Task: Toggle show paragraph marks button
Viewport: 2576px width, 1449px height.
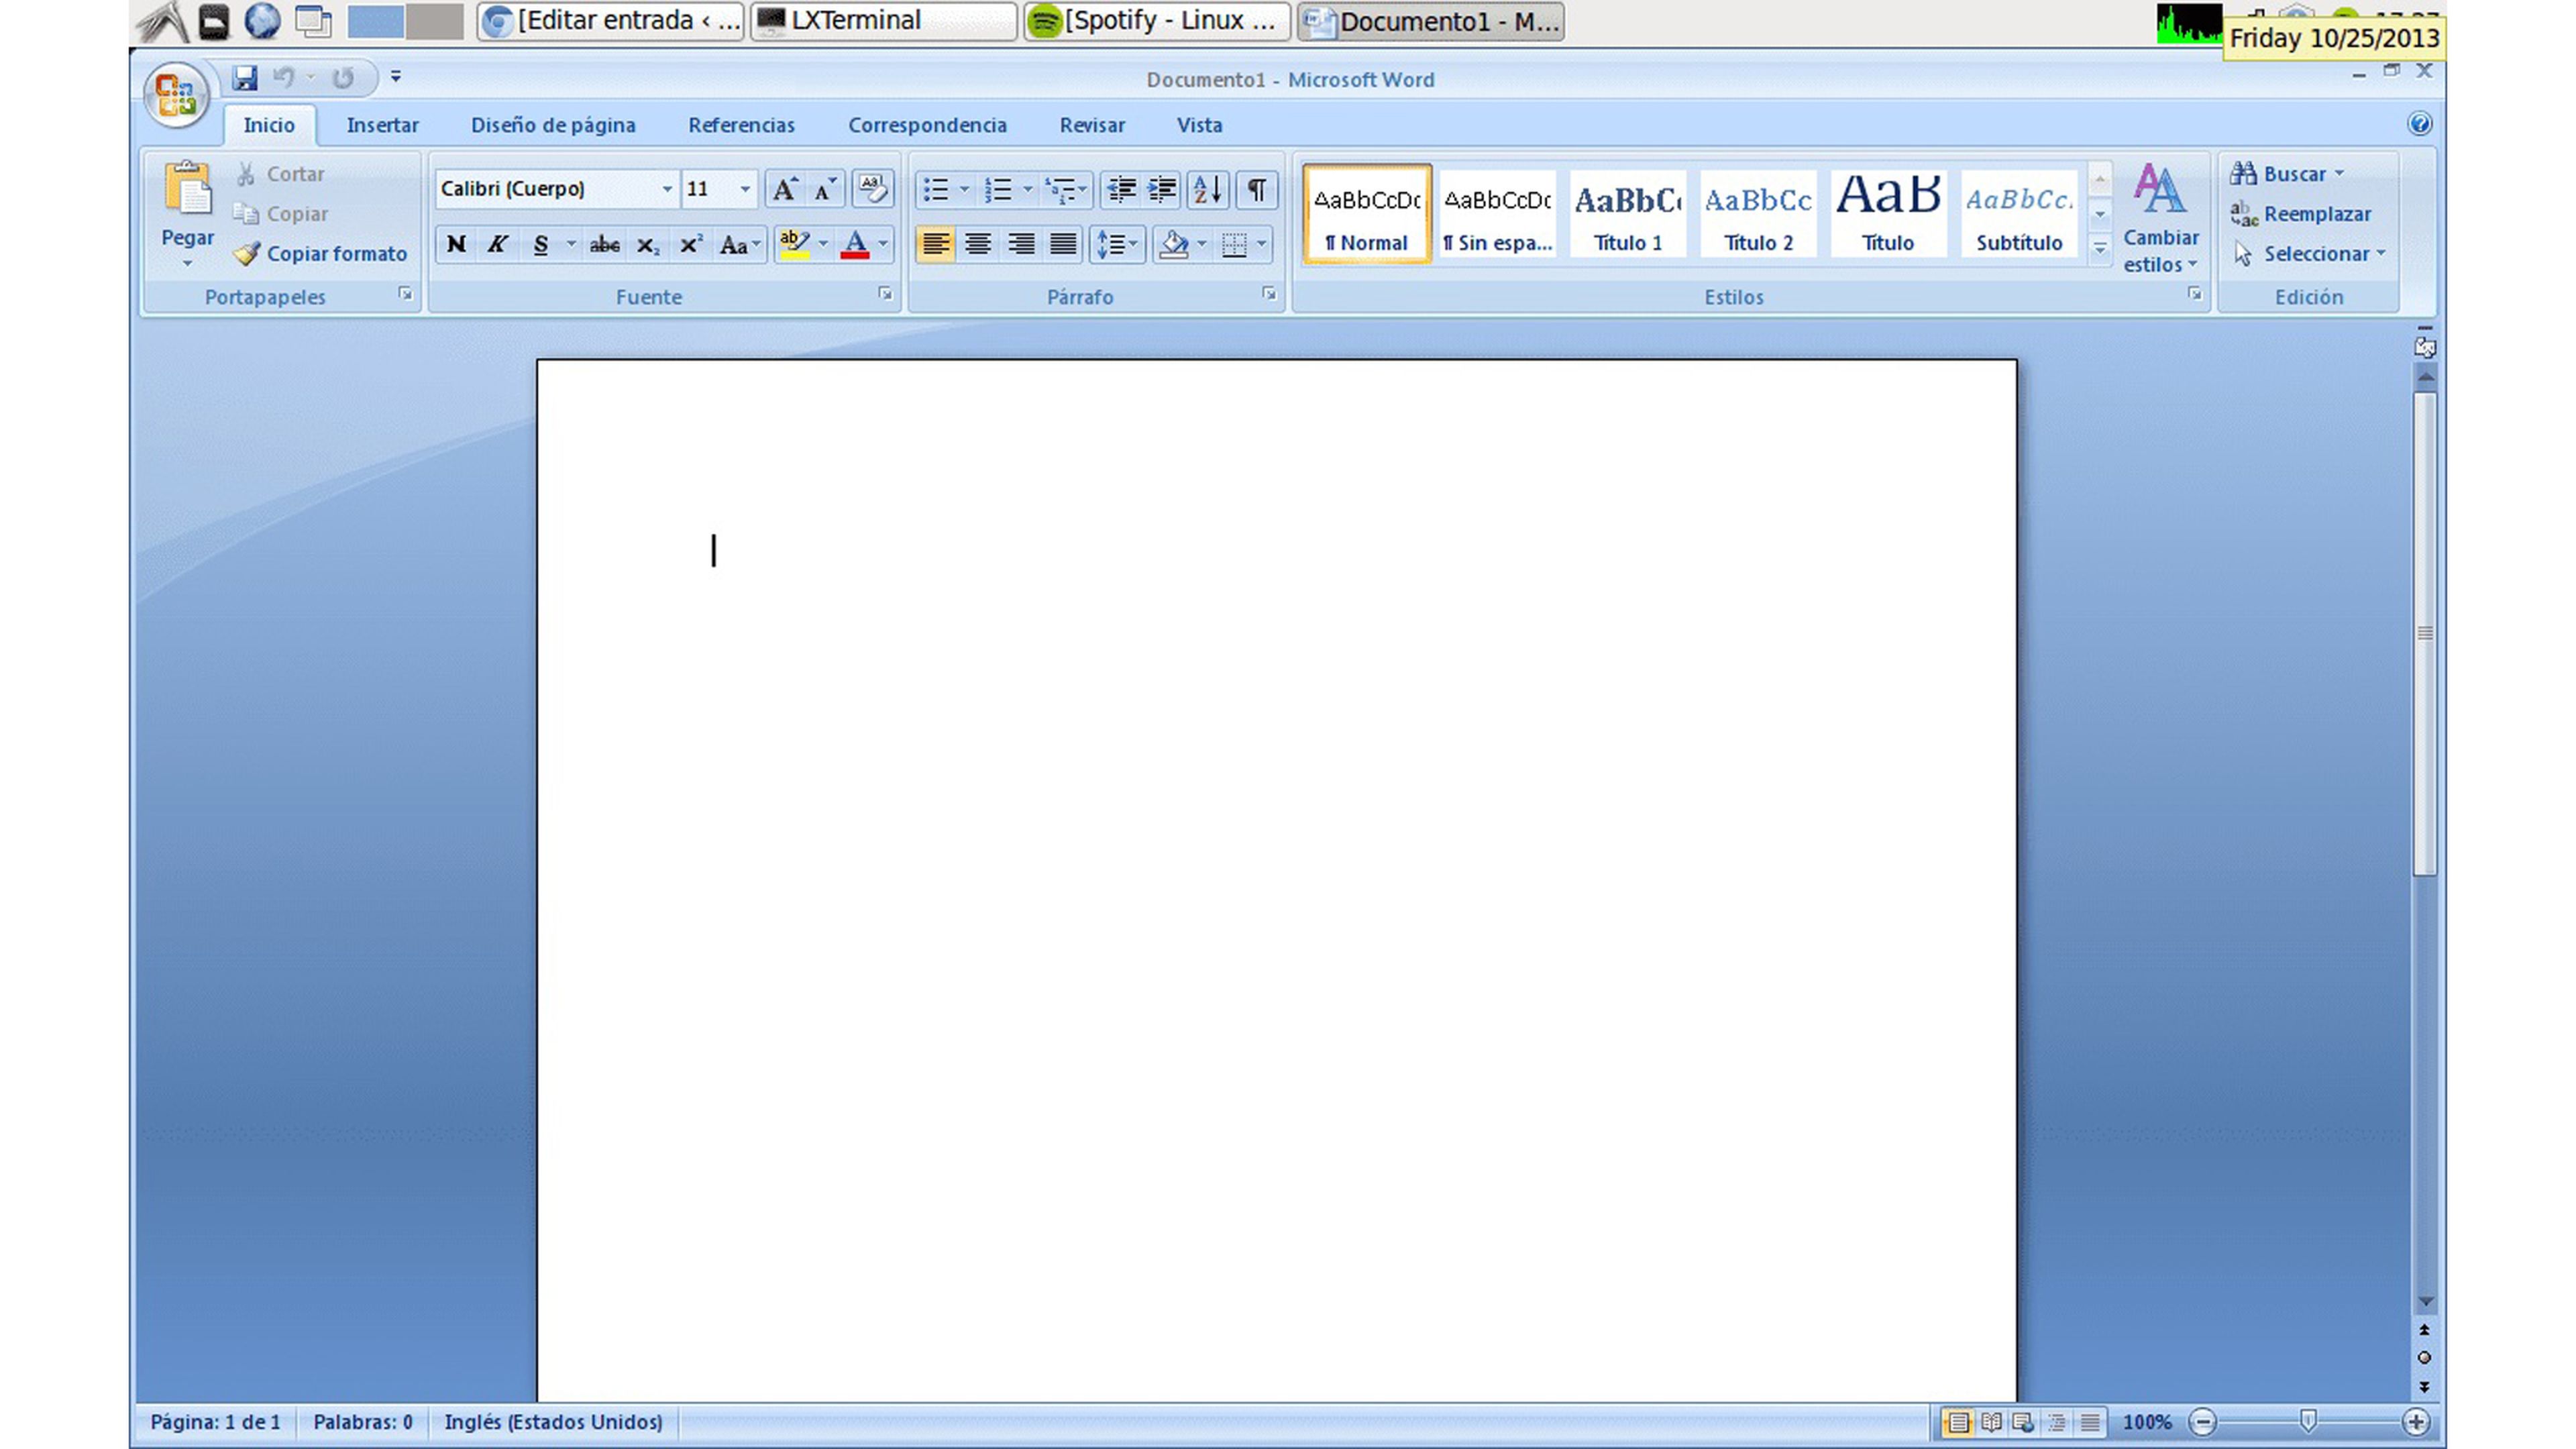Action: [1256, 189]
